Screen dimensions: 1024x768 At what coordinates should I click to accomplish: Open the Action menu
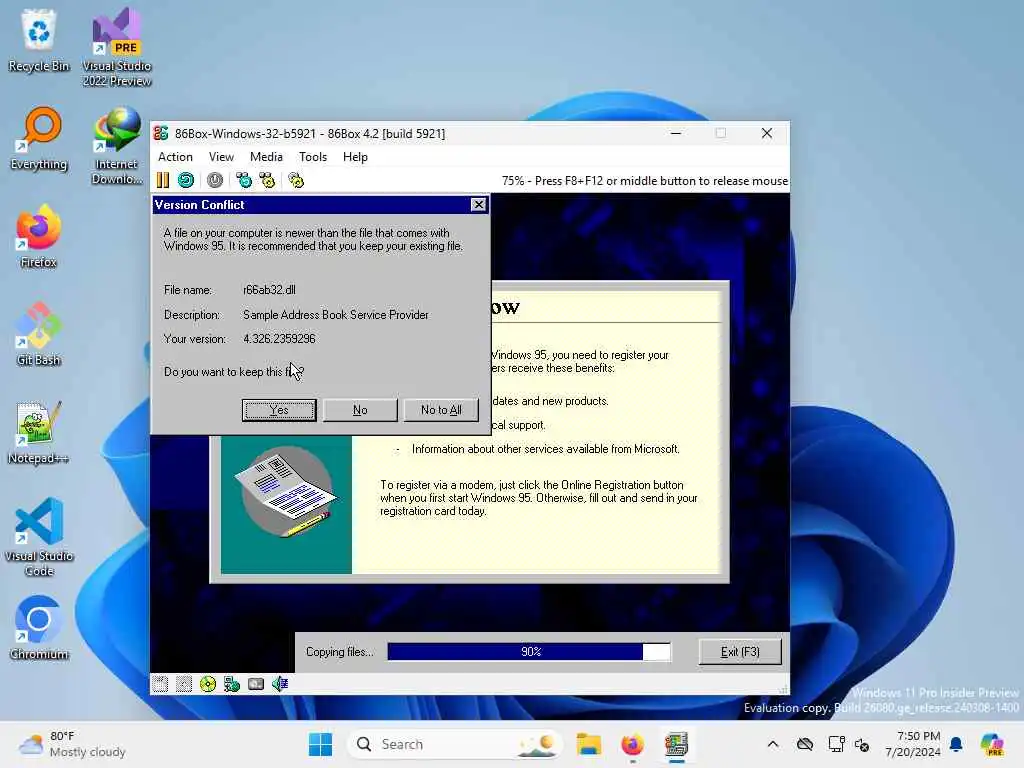pos(175,157)
